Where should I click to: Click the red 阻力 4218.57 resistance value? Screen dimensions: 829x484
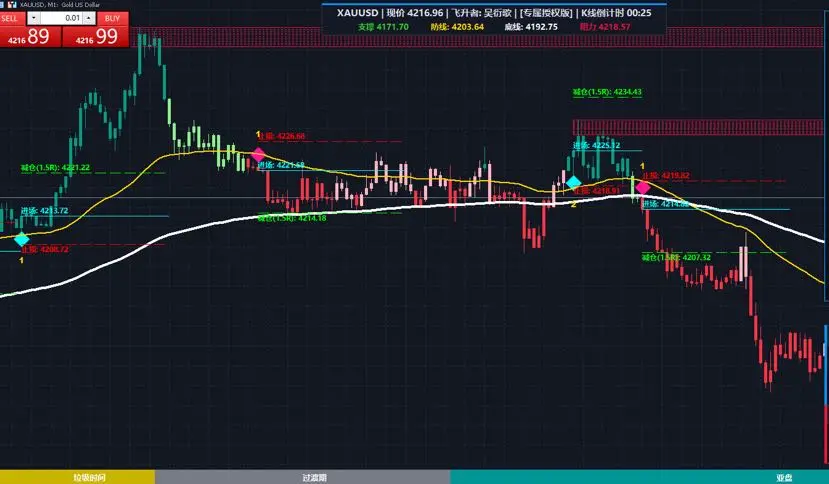(x=605, y=27)
